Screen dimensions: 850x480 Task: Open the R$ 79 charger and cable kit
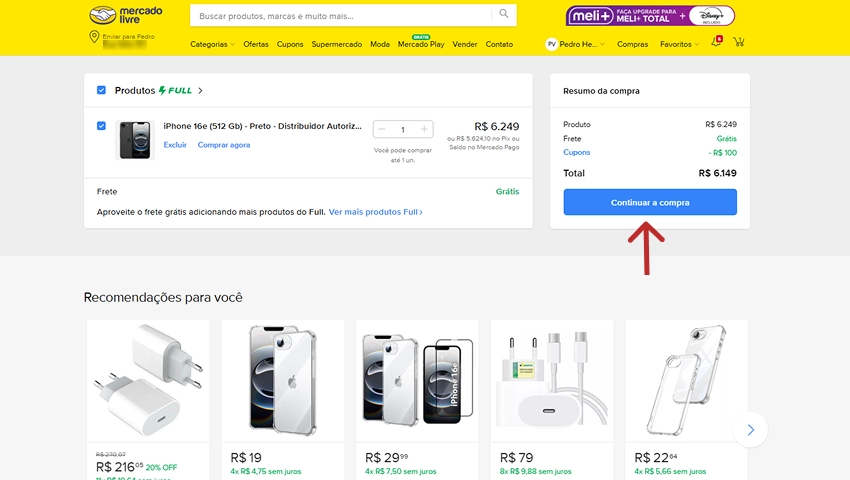[552, 381]
